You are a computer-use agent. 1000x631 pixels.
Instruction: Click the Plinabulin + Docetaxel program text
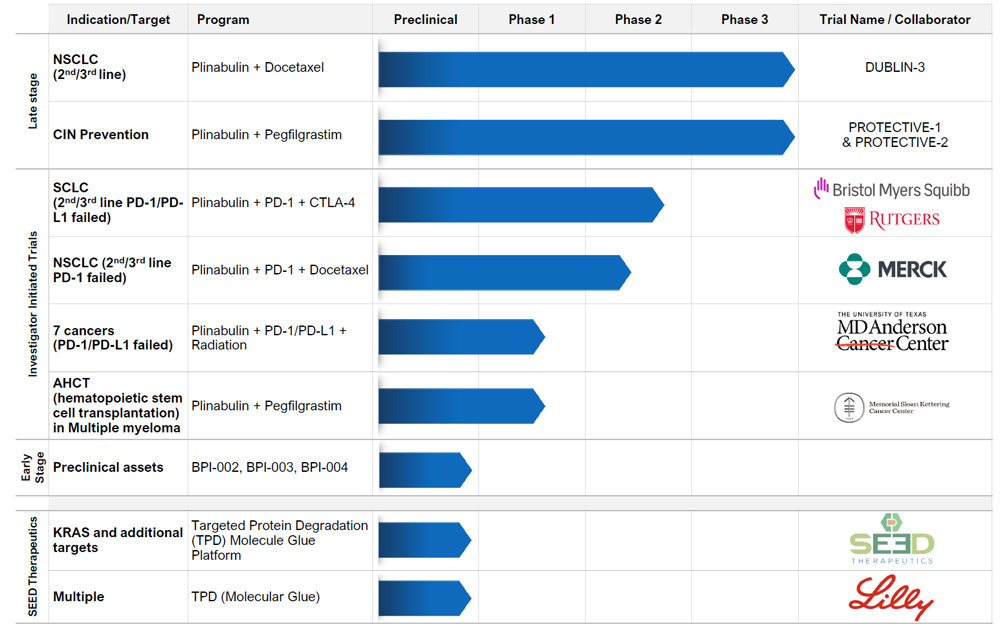[258, 67]
